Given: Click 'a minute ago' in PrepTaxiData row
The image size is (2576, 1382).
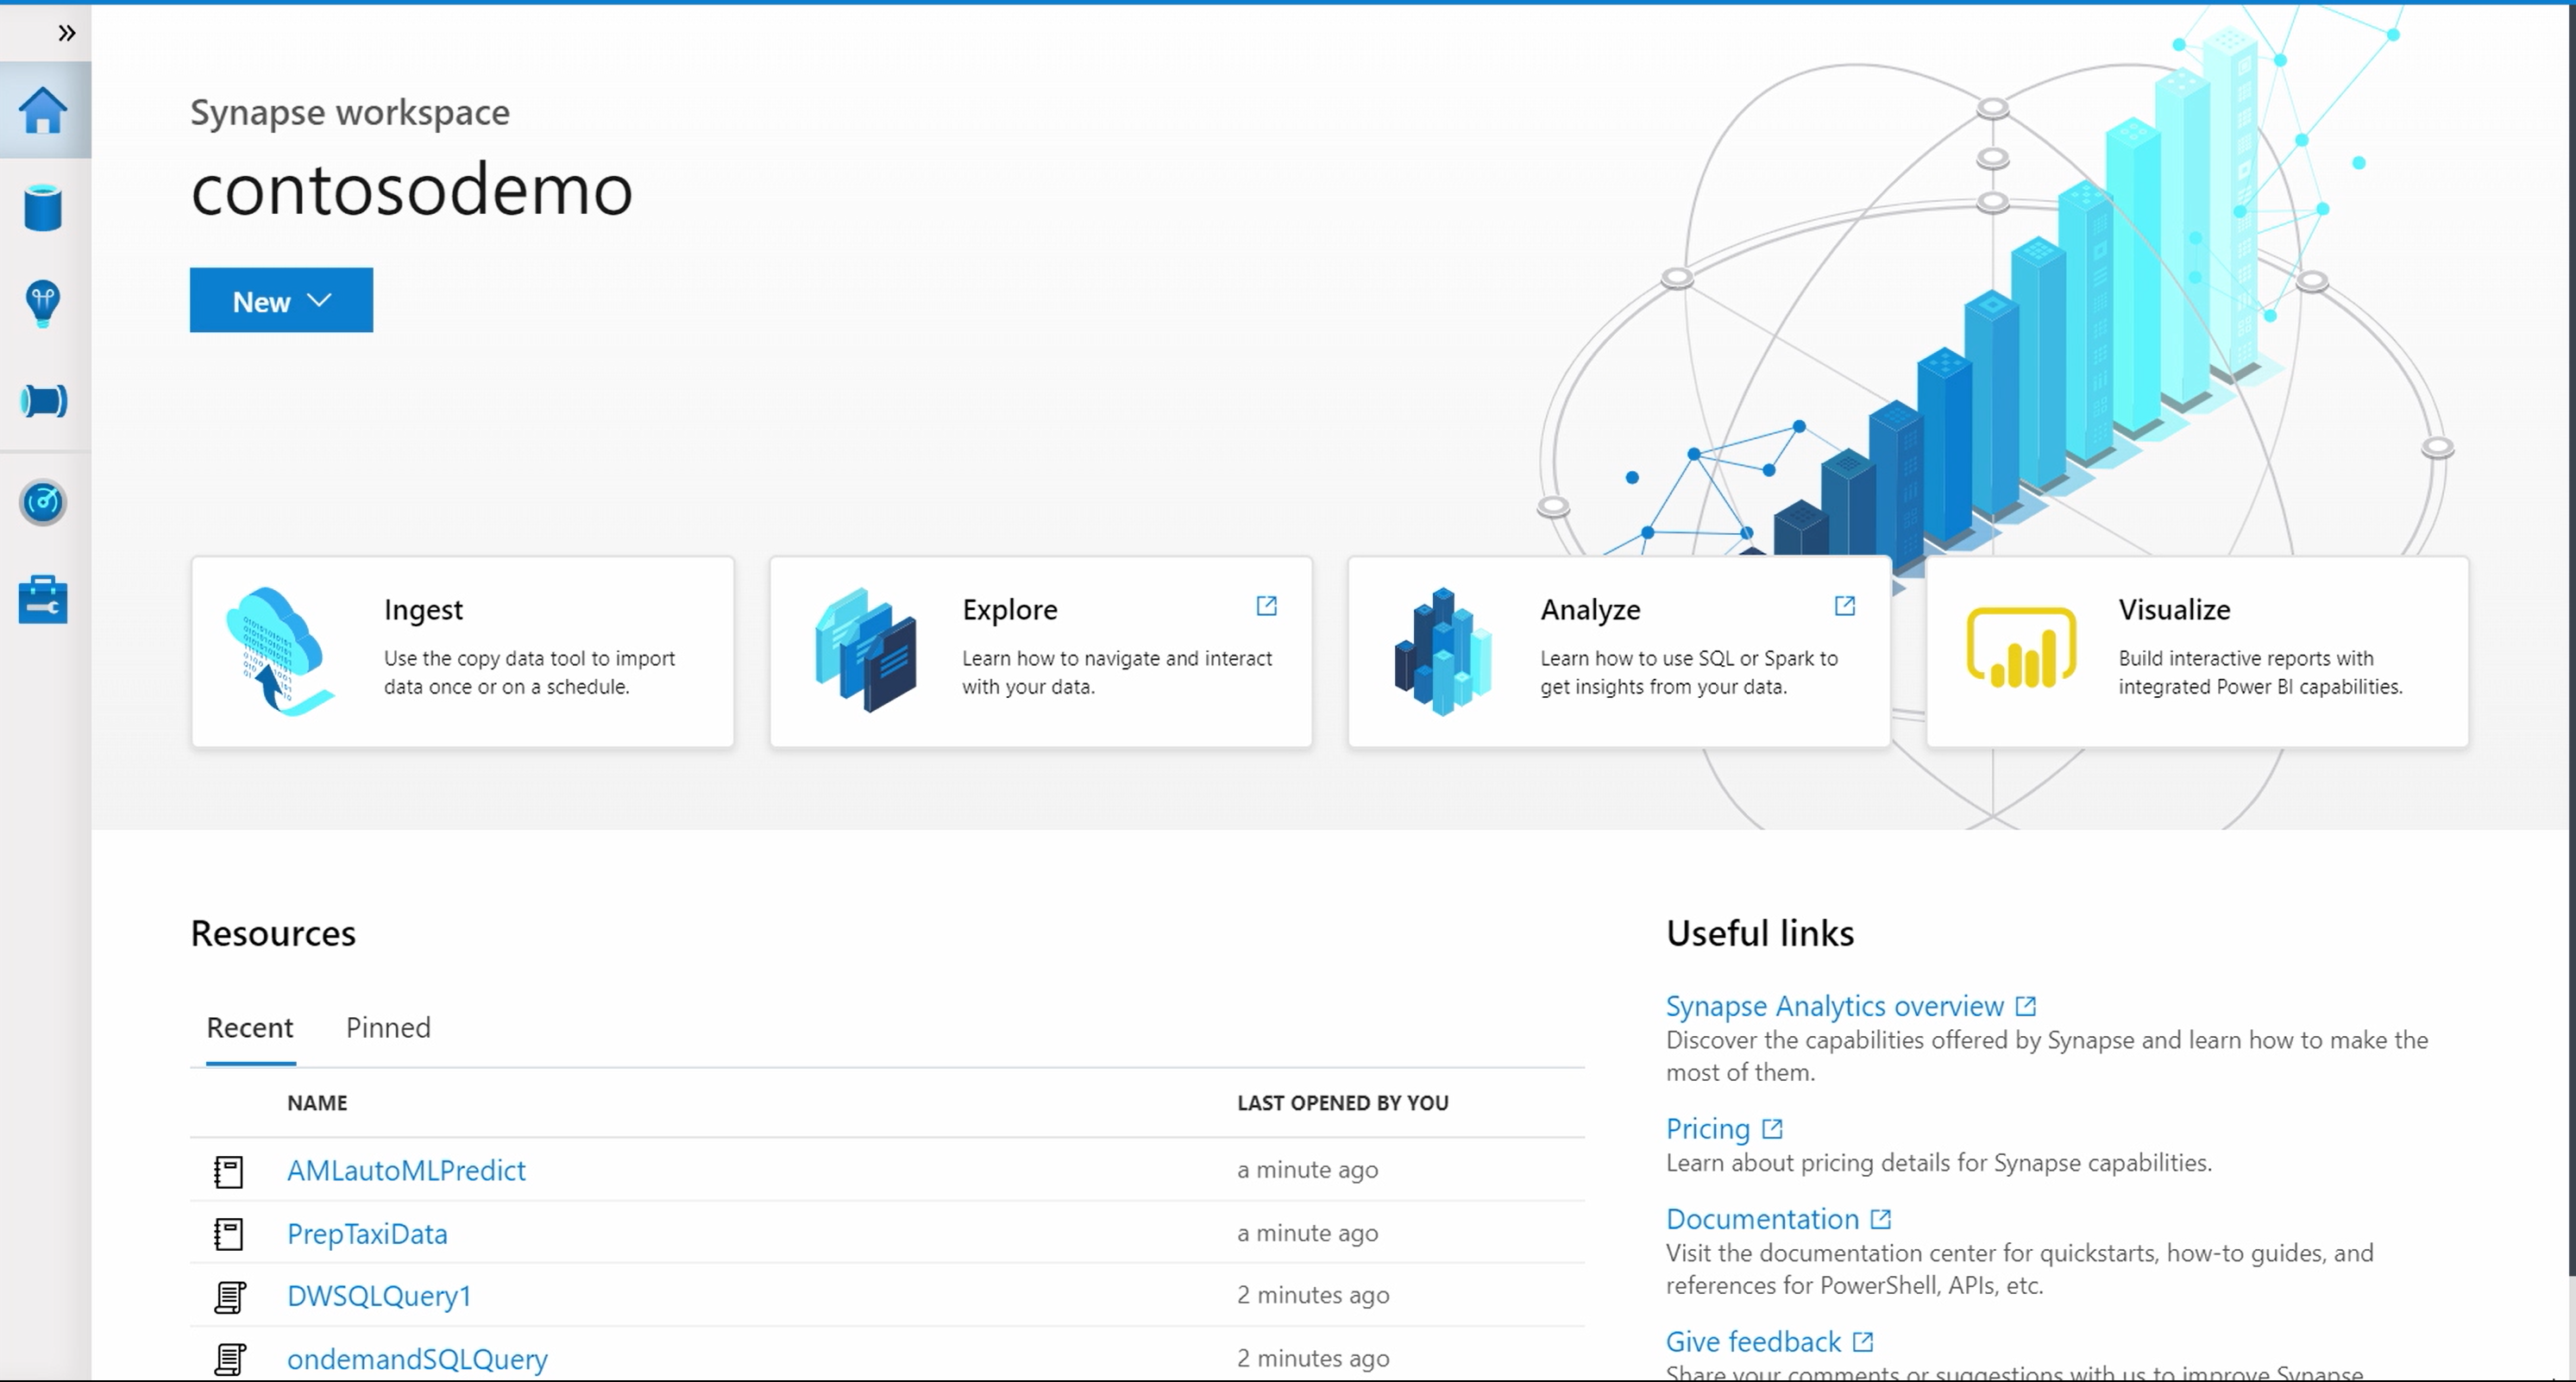Looking at the screenshot, I should click(x=1307, y=1233).
